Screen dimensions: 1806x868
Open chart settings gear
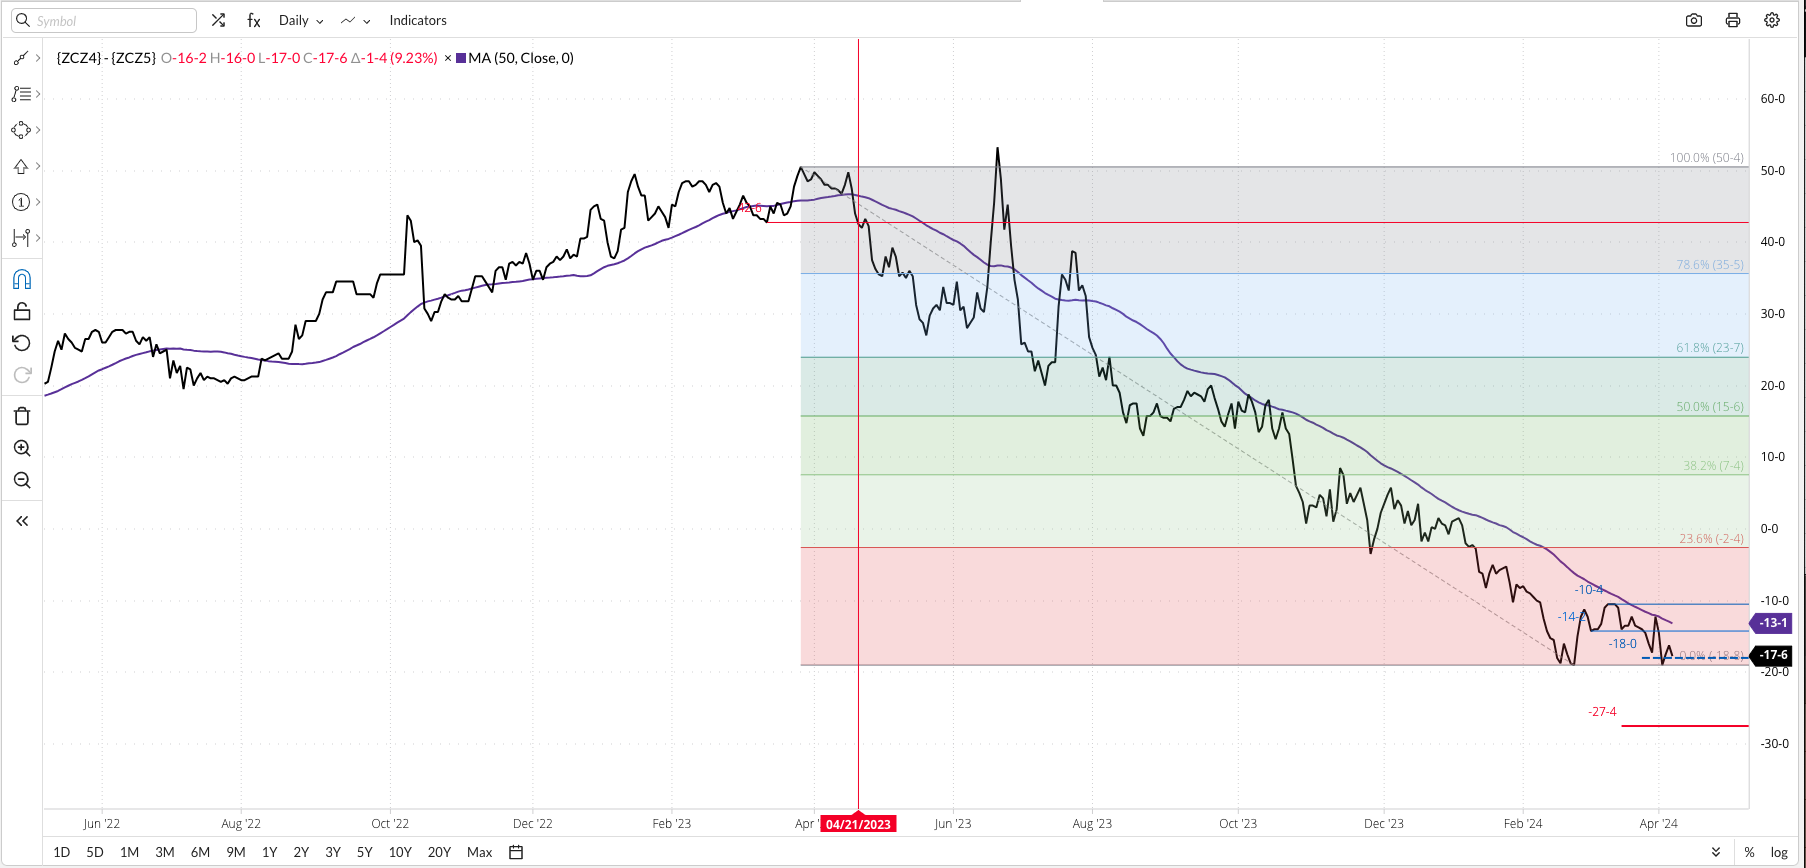[x=1772, y=20]
